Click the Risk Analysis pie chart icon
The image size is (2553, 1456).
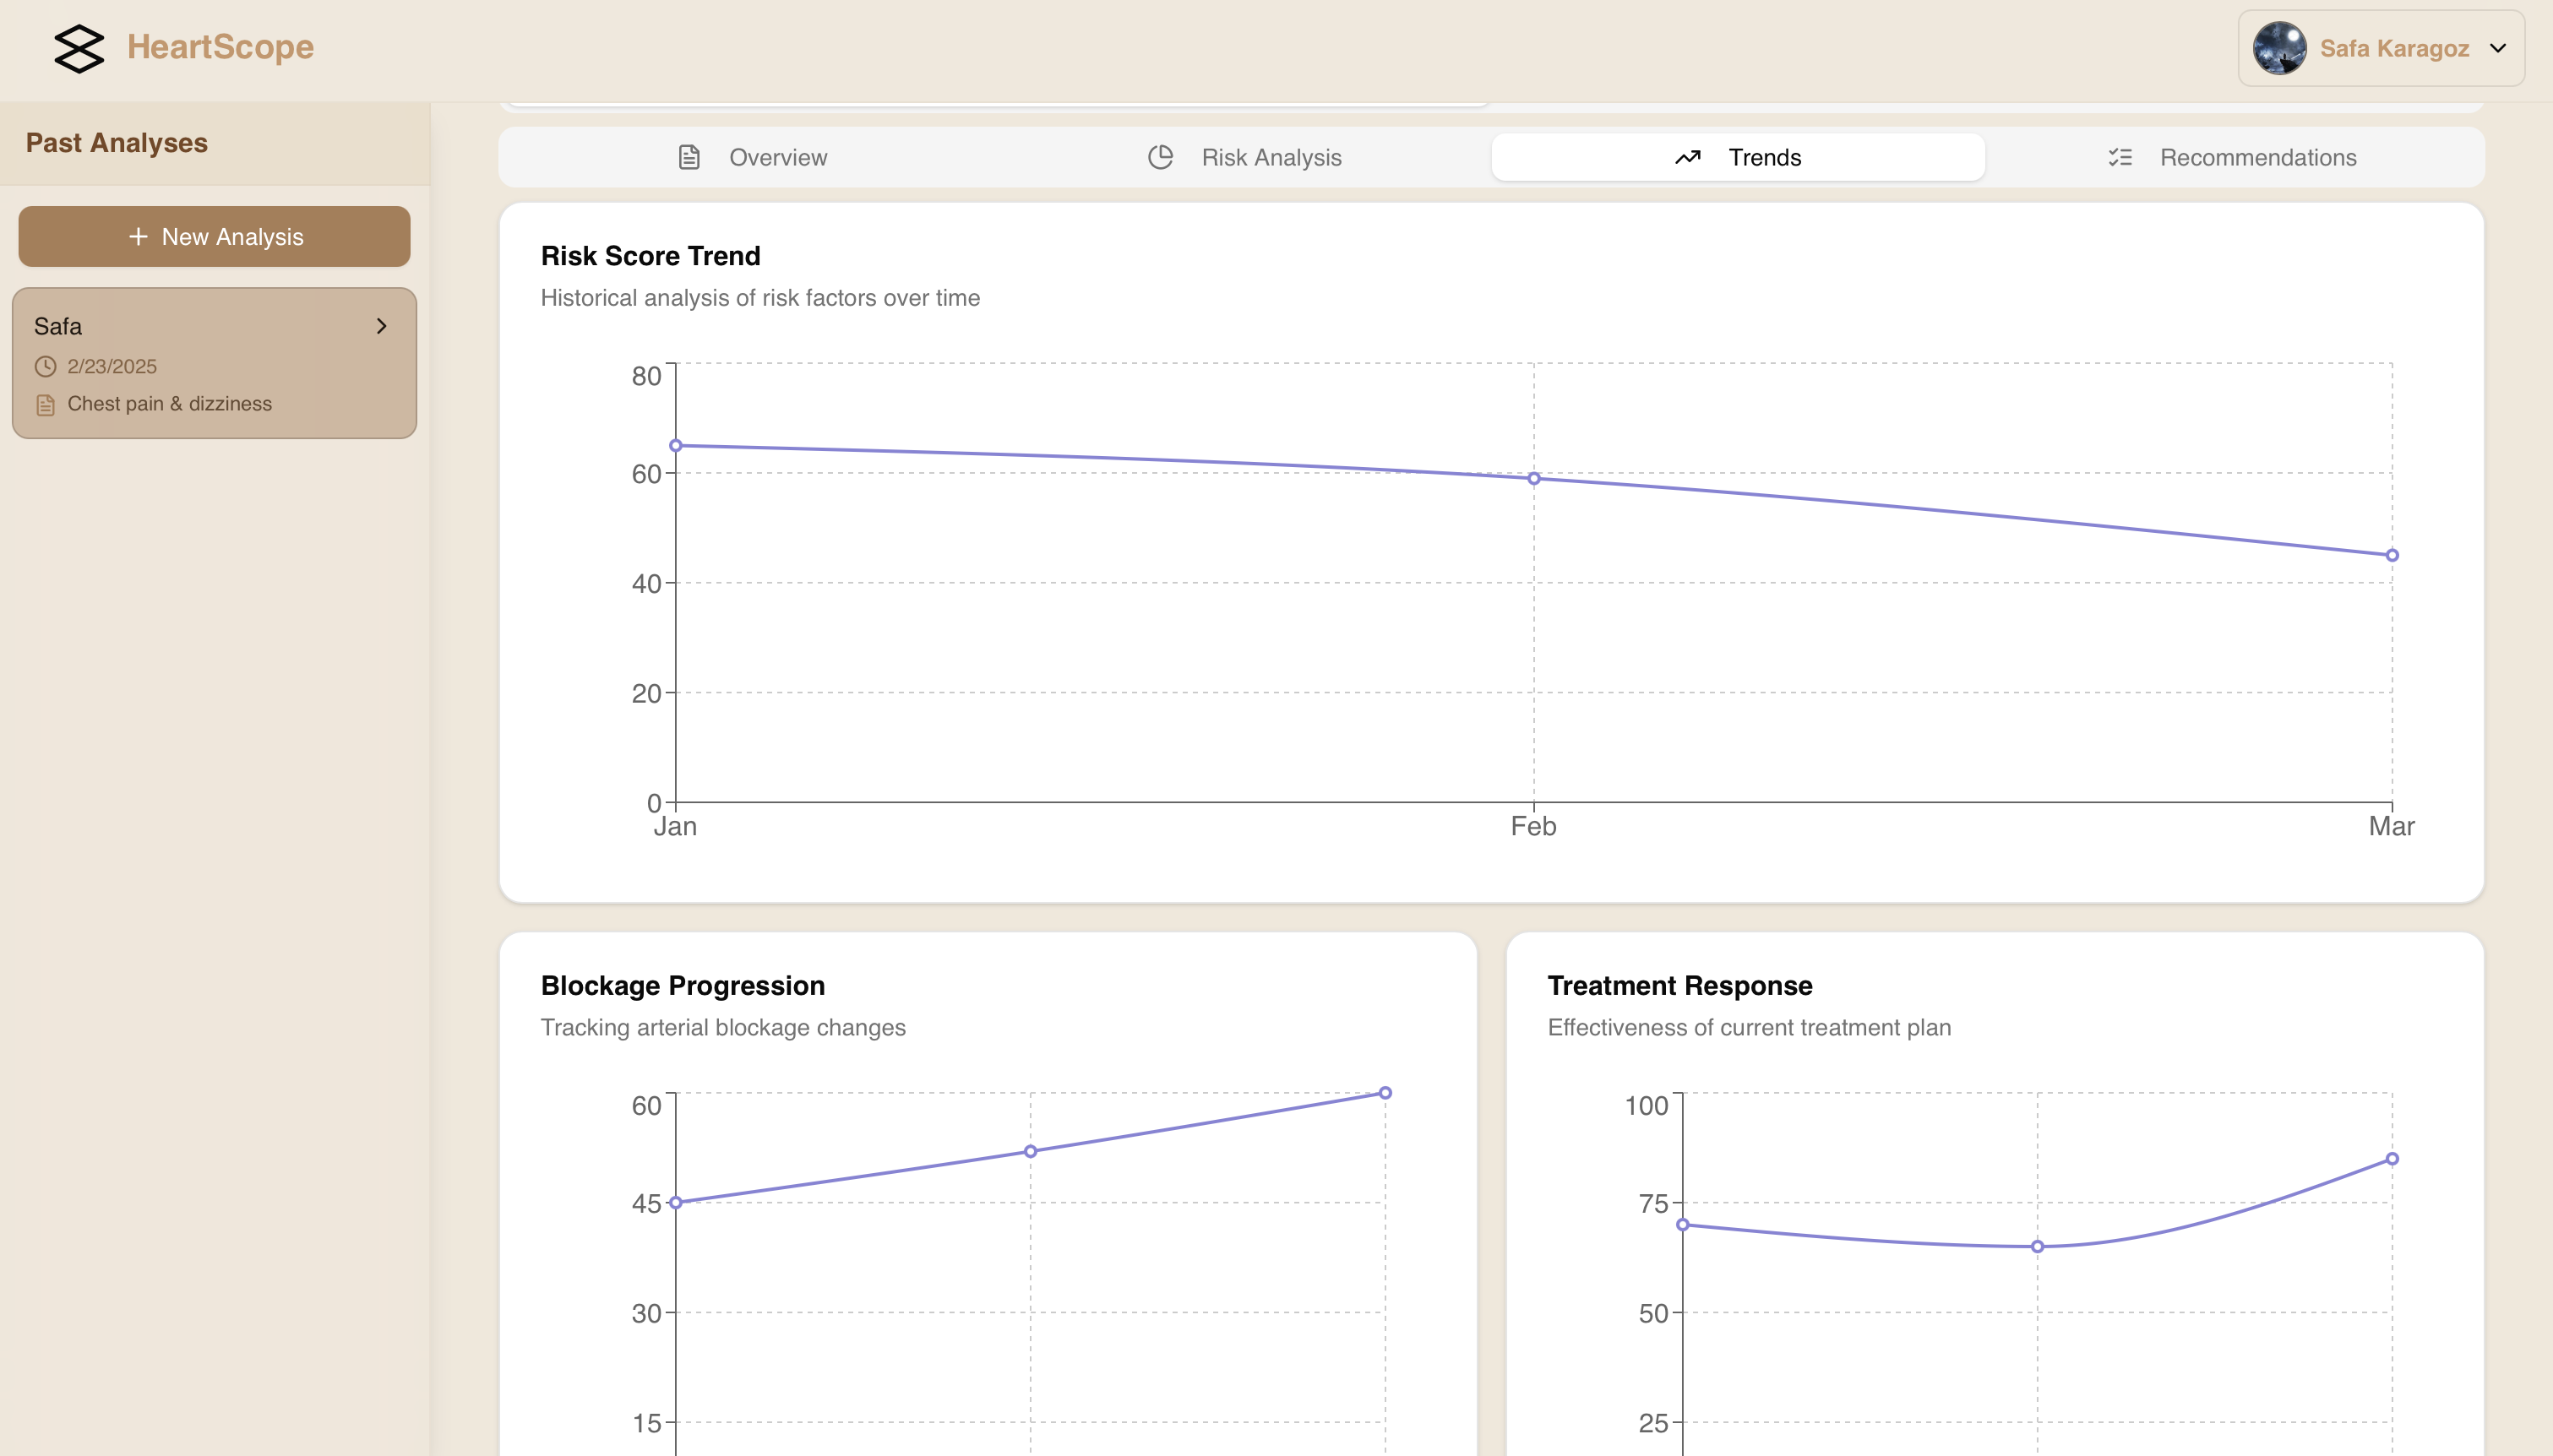pos(1160,157)
